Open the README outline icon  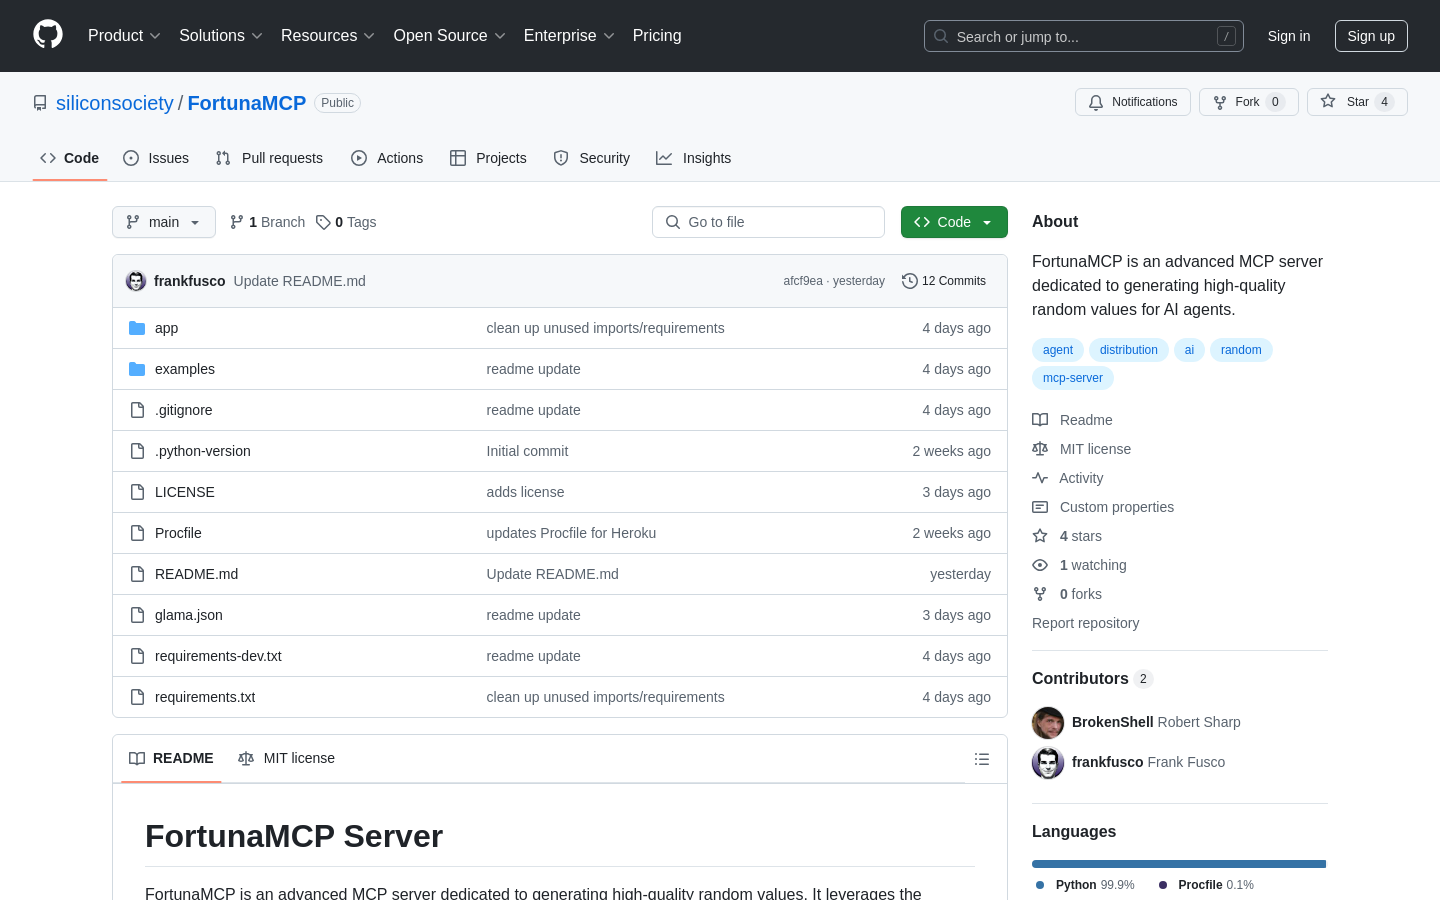982,759
